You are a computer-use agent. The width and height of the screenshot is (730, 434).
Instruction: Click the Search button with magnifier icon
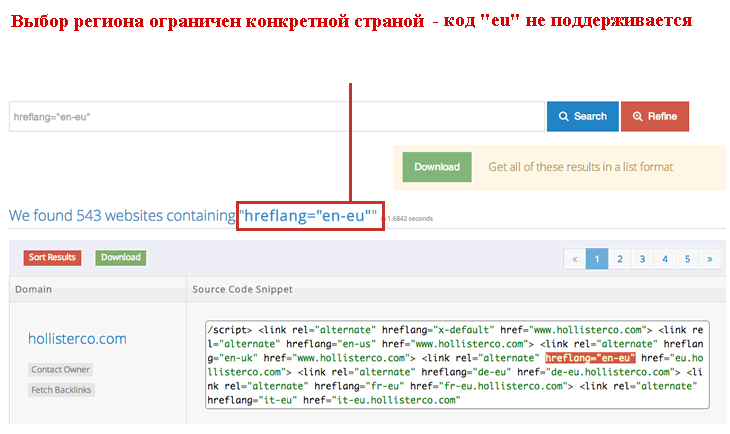[582, 116]
